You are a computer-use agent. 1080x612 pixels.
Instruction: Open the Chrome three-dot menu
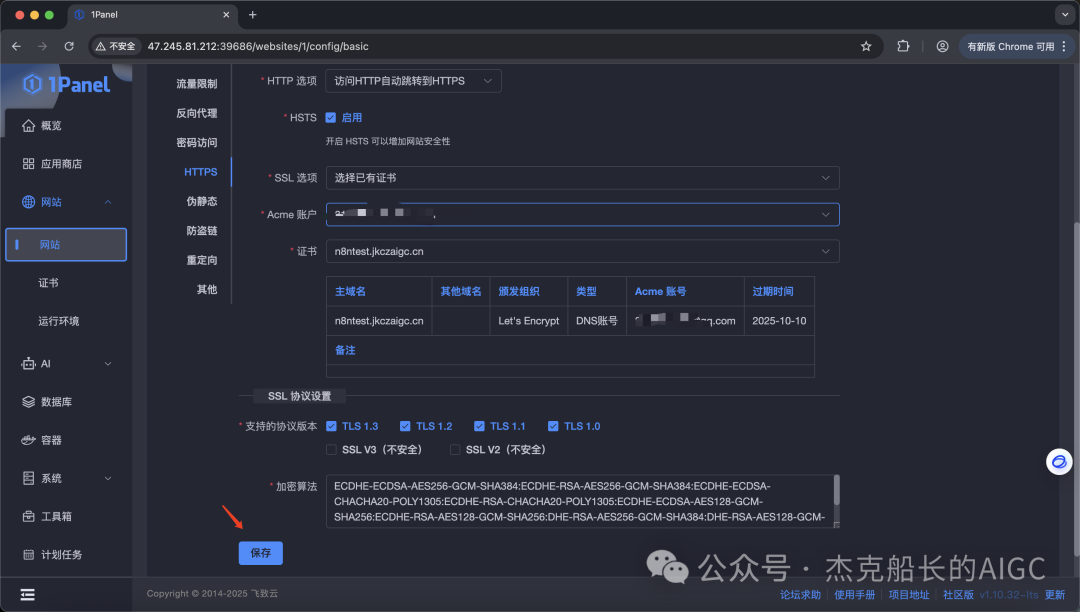pos(1064,46)
